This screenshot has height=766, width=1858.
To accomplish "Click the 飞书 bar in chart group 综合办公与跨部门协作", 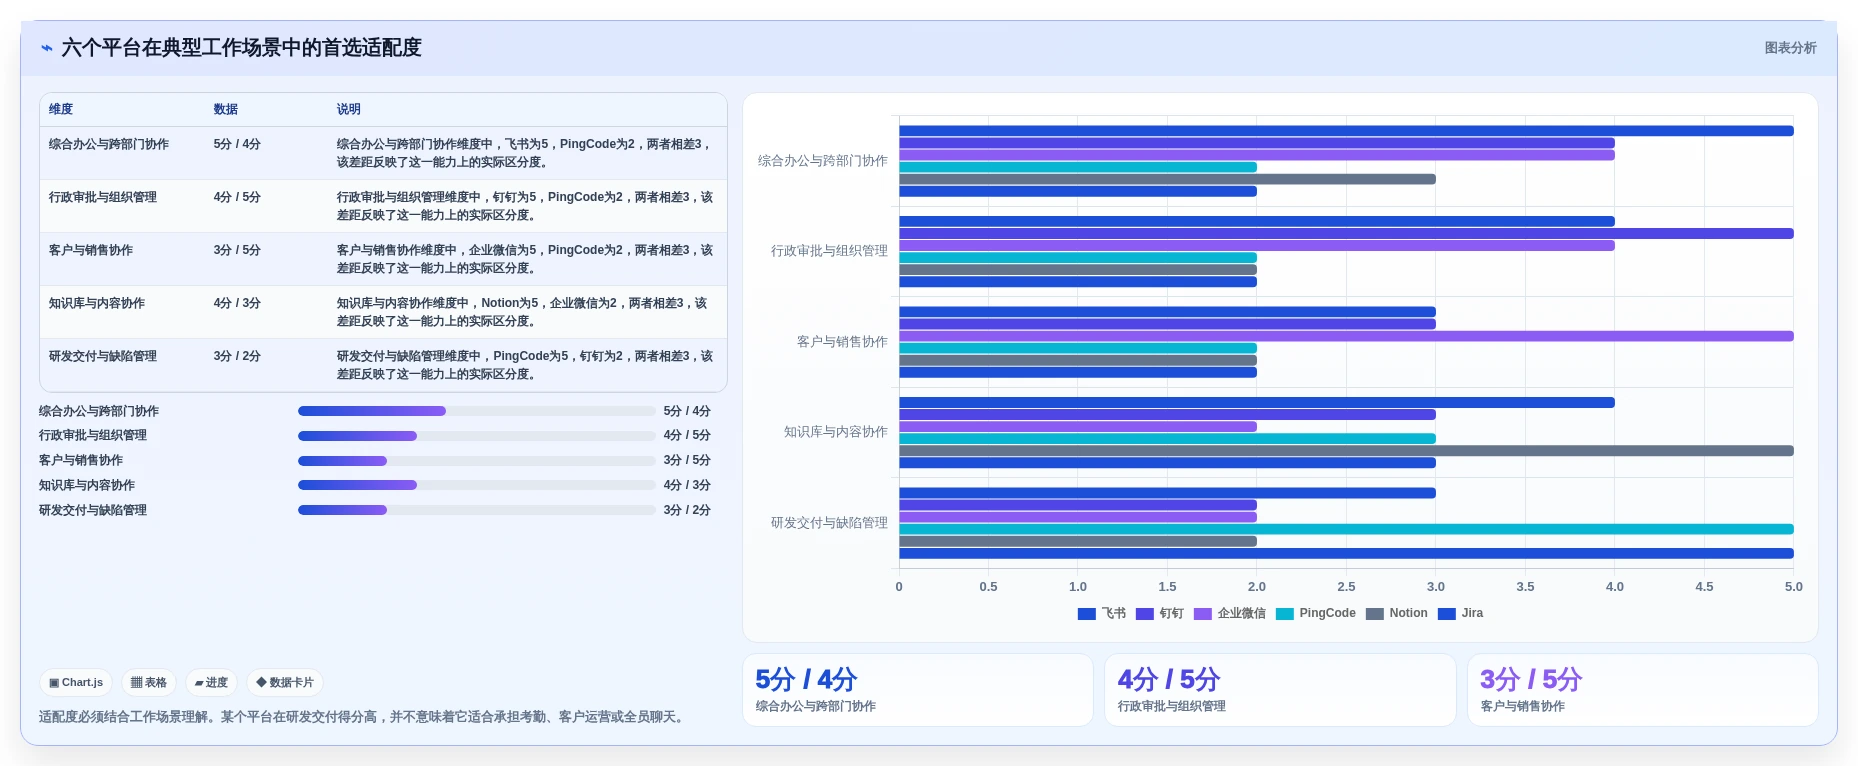I will [1346, 131].
